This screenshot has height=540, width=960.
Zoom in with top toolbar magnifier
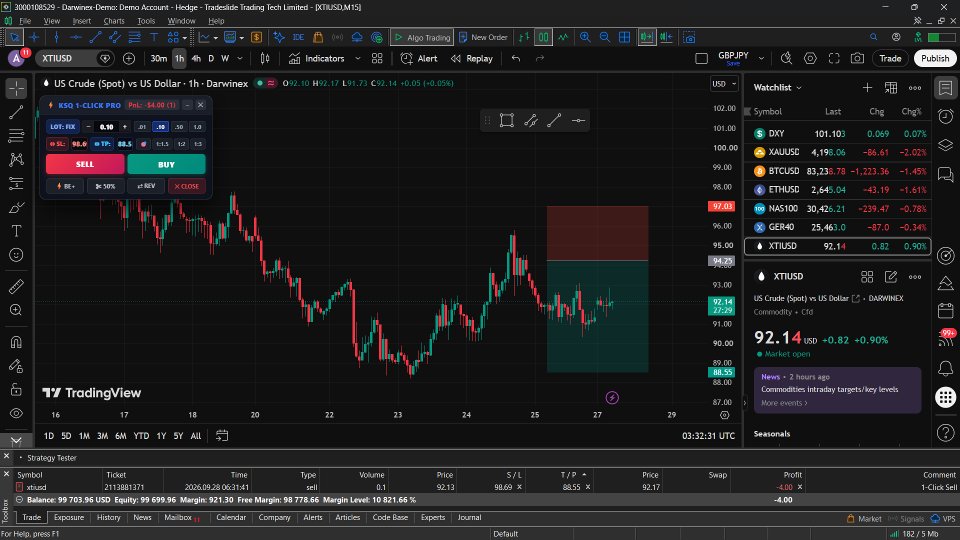coord(585,37)
